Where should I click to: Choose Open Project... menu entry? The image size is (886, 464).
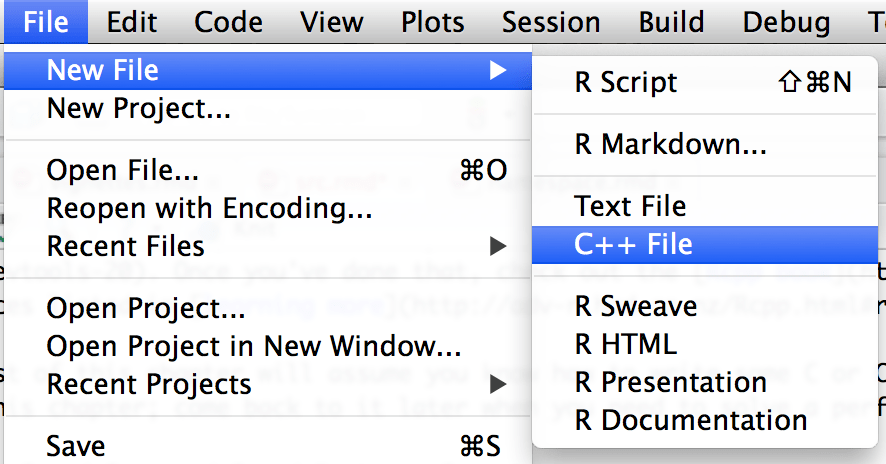(x=268, y=308)
